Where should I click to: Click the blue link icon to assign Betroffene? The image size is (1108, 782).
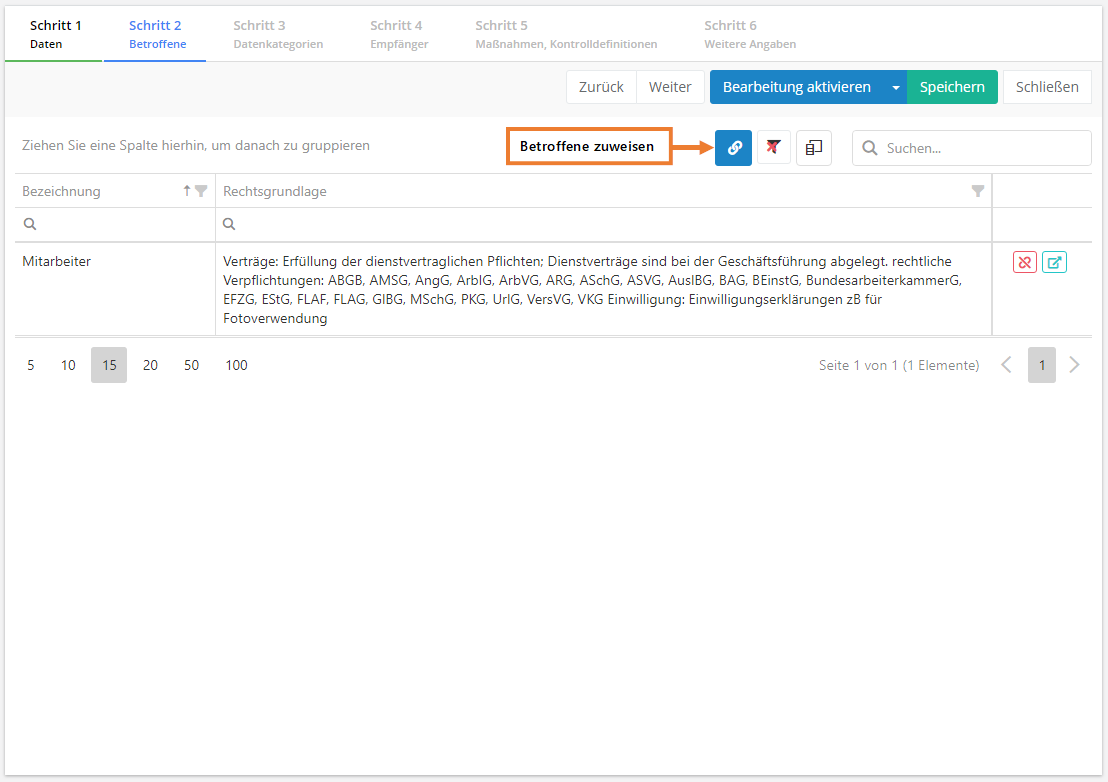tap(733, 147)
